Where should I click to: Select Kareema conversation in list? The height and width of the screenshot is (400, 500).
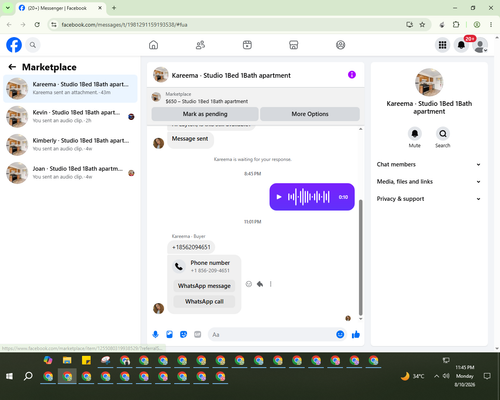(x=70, y=89)
